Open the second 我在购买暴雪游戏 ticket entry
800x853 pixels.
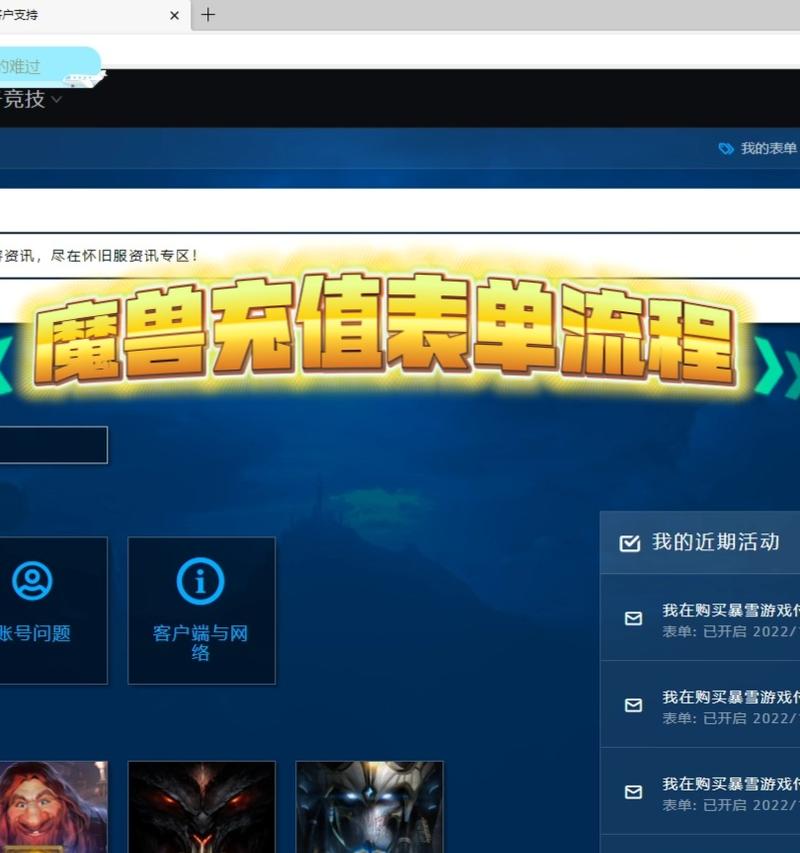tap(700, 704)
